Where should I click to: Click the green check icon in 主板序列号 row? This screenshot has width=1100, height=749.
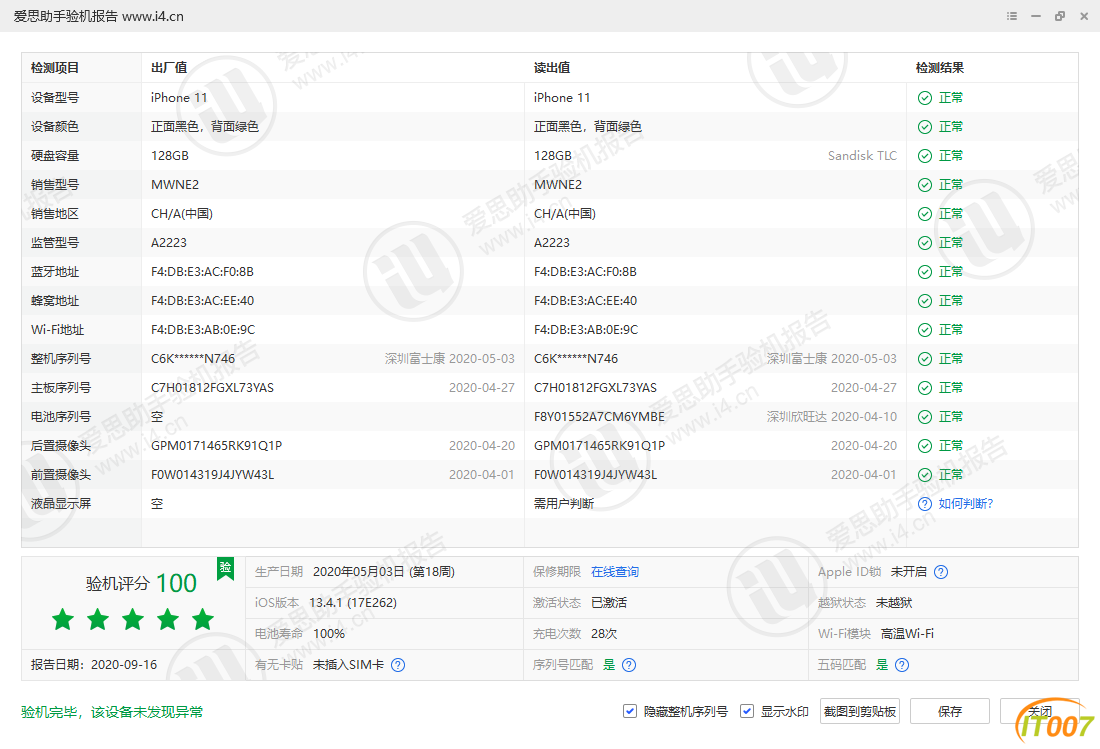pos(925,388)
